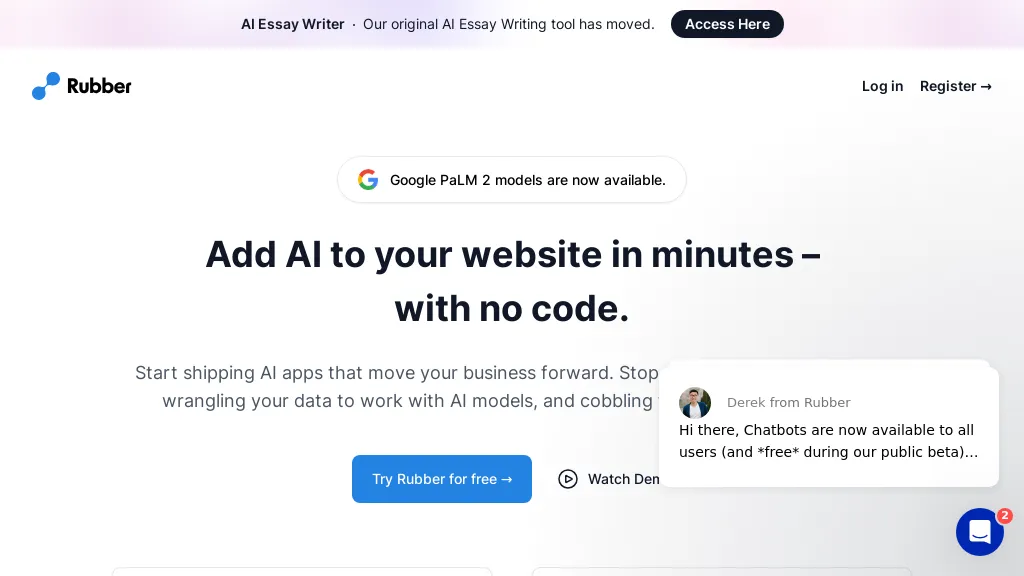Go to the Register page
1024x576 pixels.
click(x=955, y=86)
